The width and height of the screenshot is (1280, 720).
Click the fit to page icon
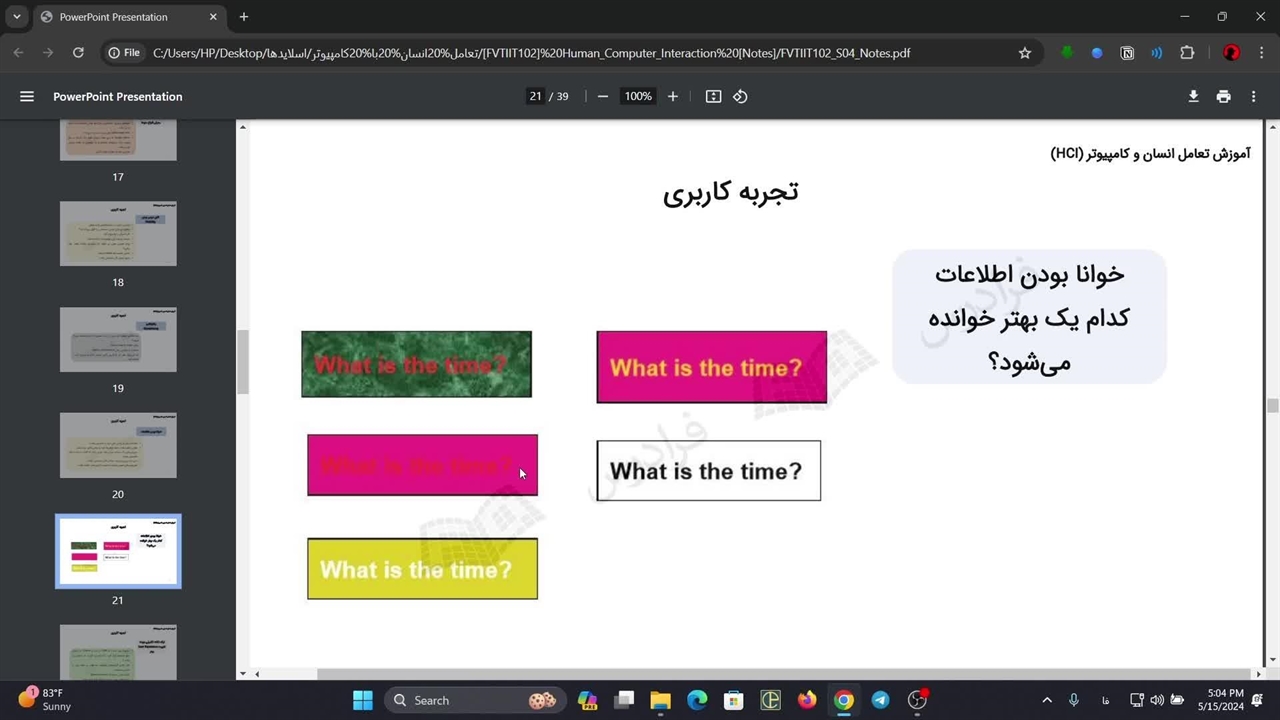713,97
